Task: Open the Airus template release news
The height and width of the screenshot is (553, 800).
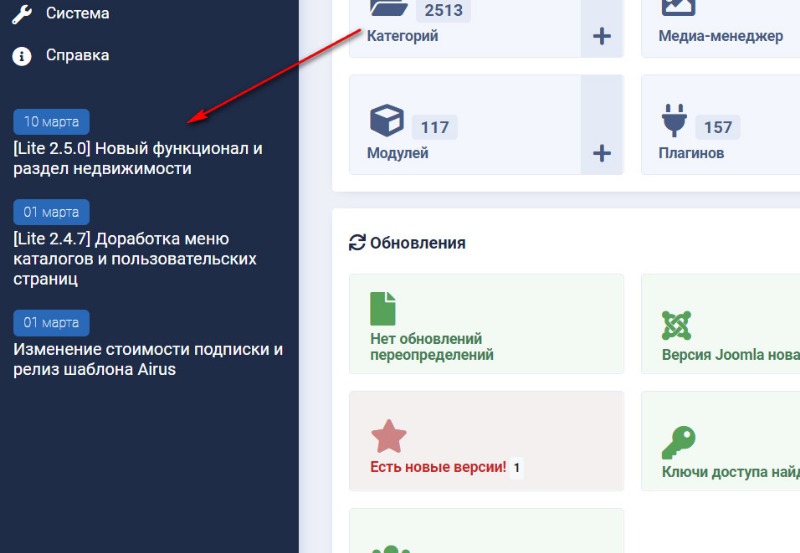Action: [x=147, y=359]
